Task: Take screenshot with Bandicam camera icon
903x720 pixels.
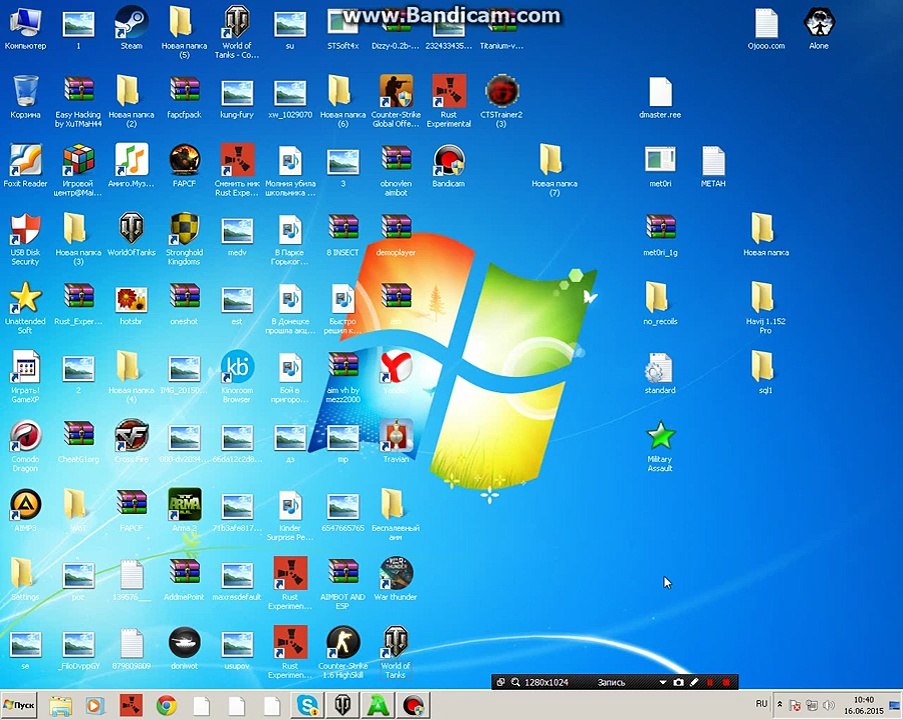Action: pos(679,683)
